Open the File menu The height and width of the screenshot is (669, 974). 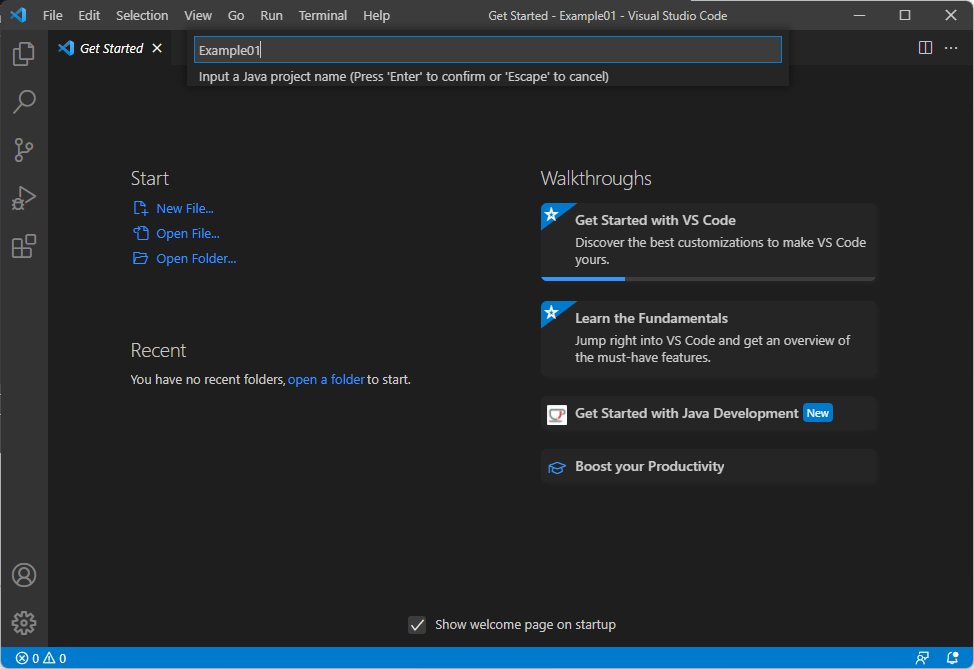click(53, 16)
